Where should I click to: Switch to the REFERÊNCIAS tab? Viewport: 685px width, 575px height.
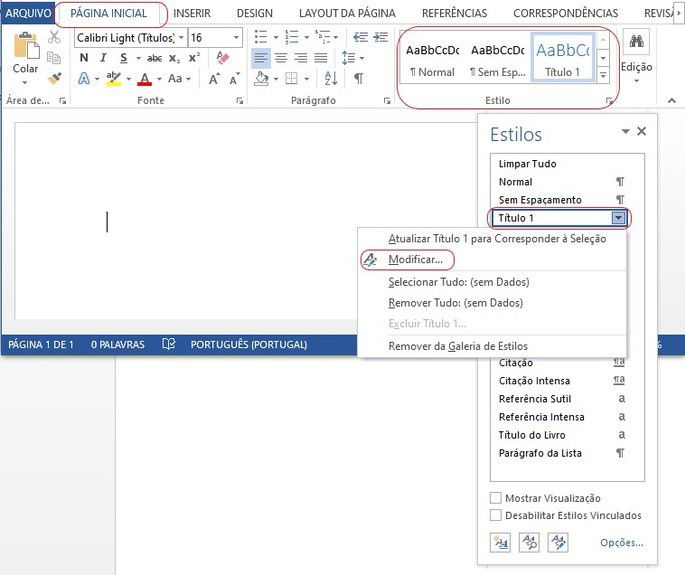tap(454, 13)
